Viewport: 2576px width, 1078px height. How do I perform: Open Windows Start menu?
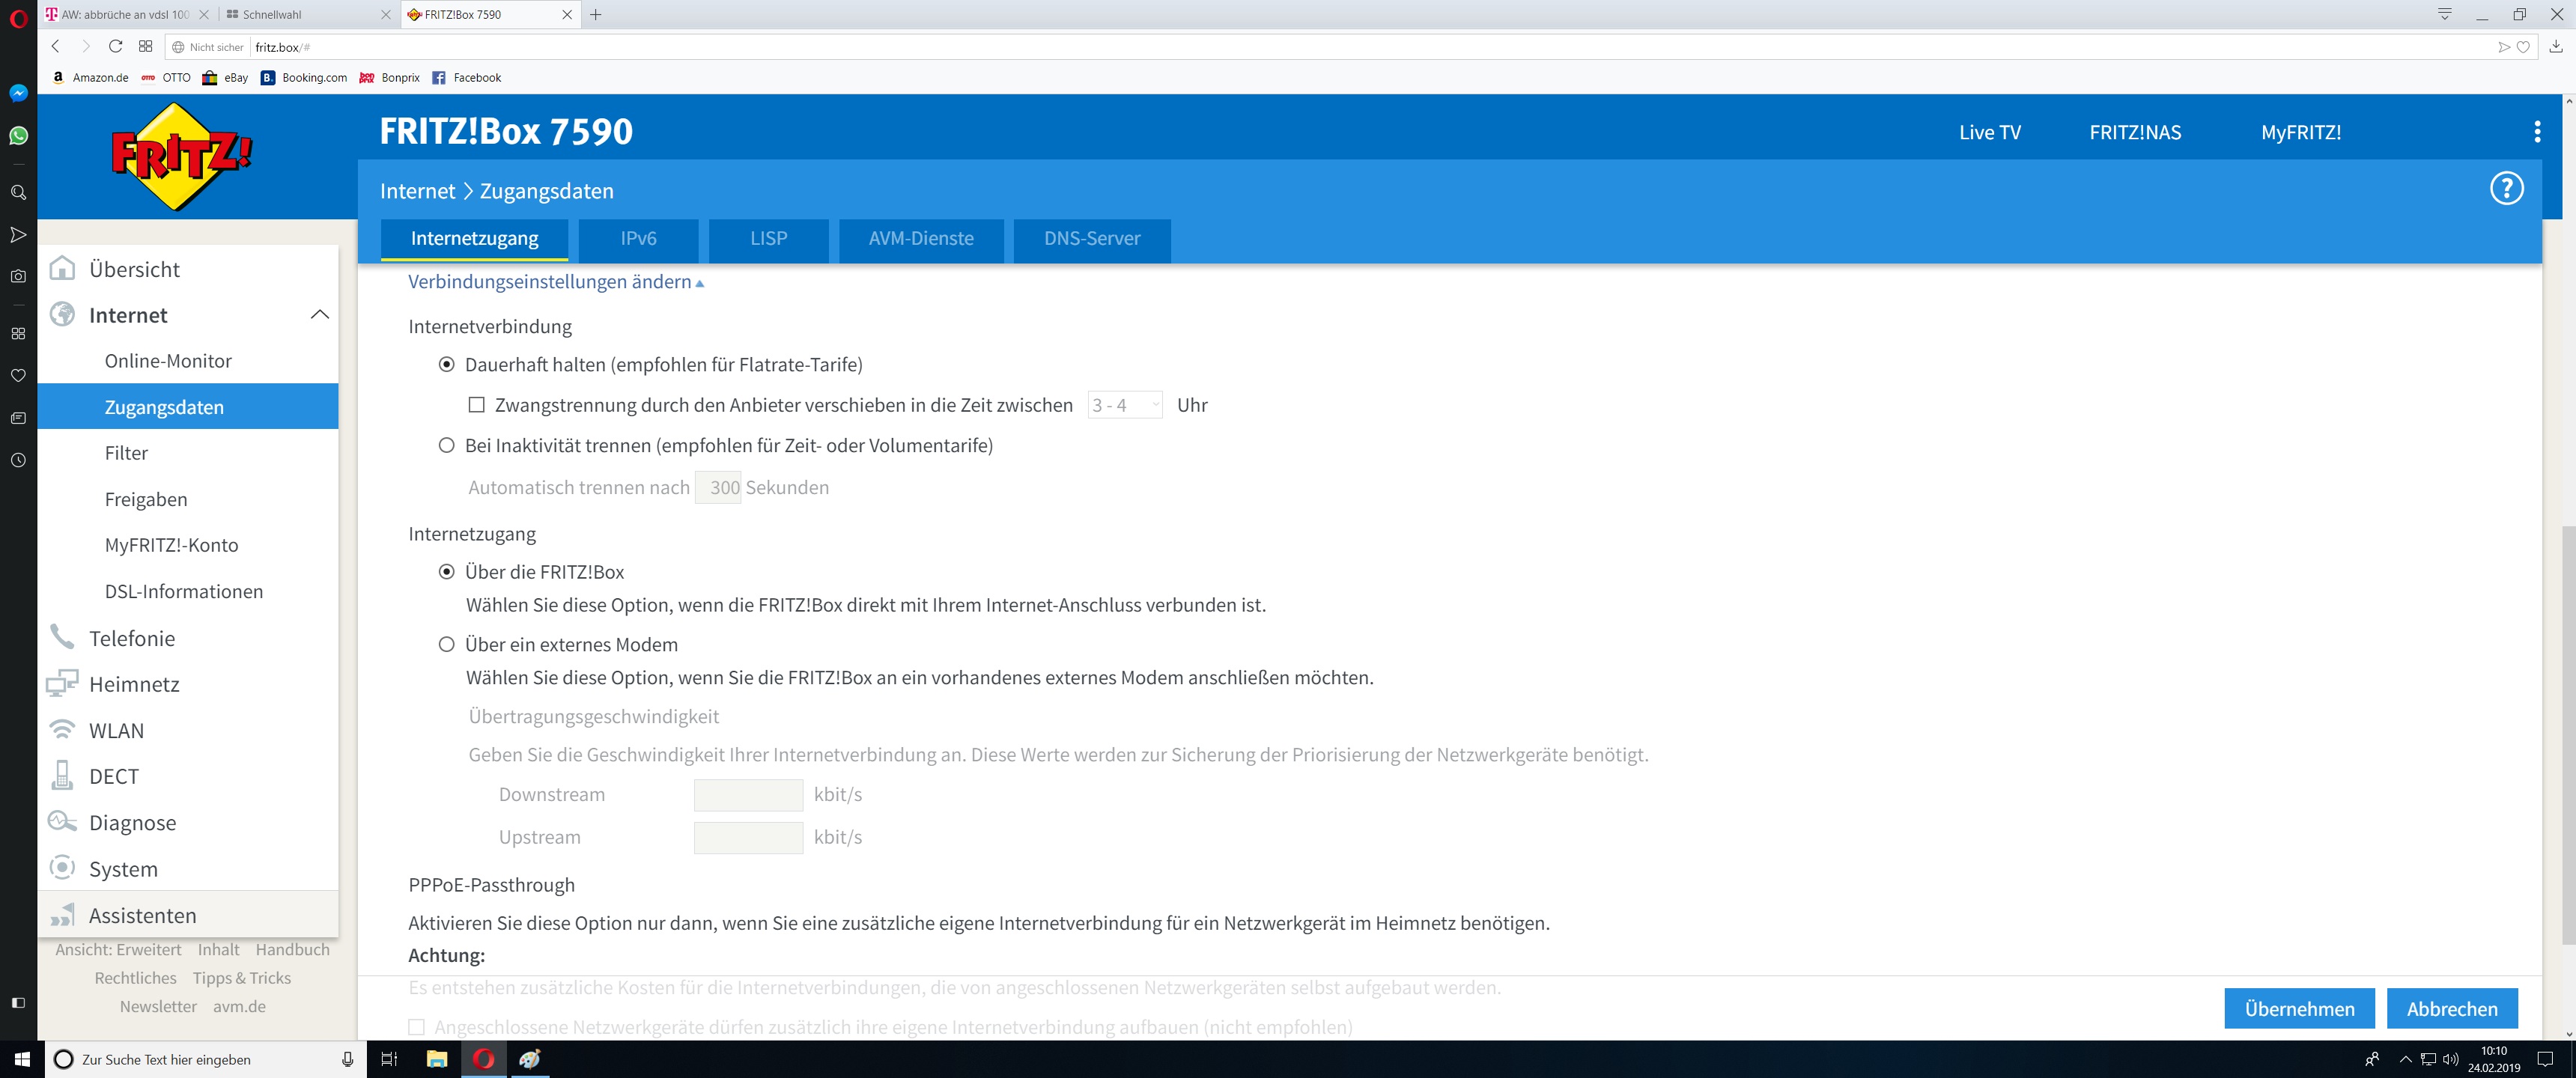tap(22, 1059)
